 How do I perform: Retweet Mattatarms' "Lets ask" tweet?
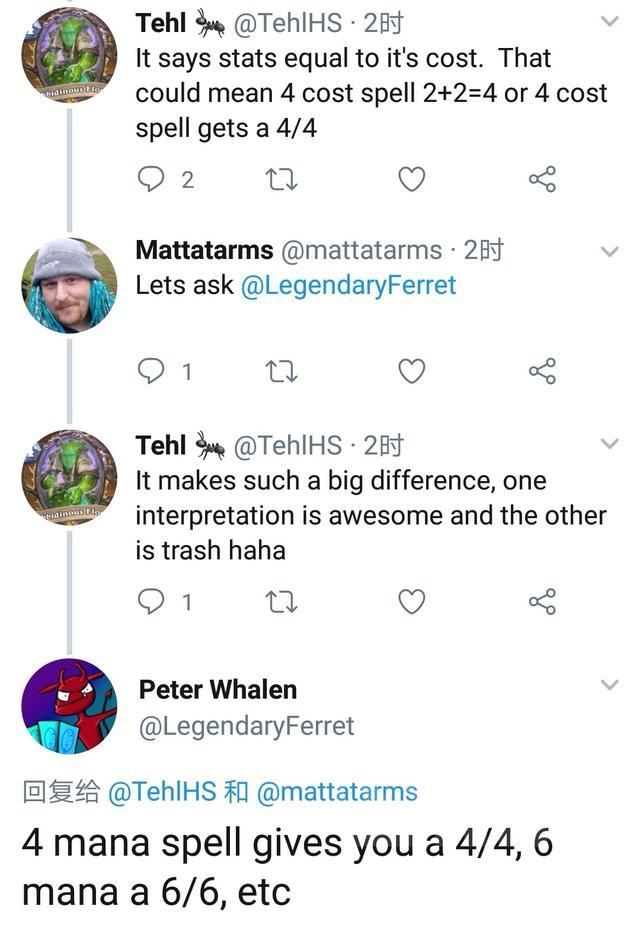(277, 372)
